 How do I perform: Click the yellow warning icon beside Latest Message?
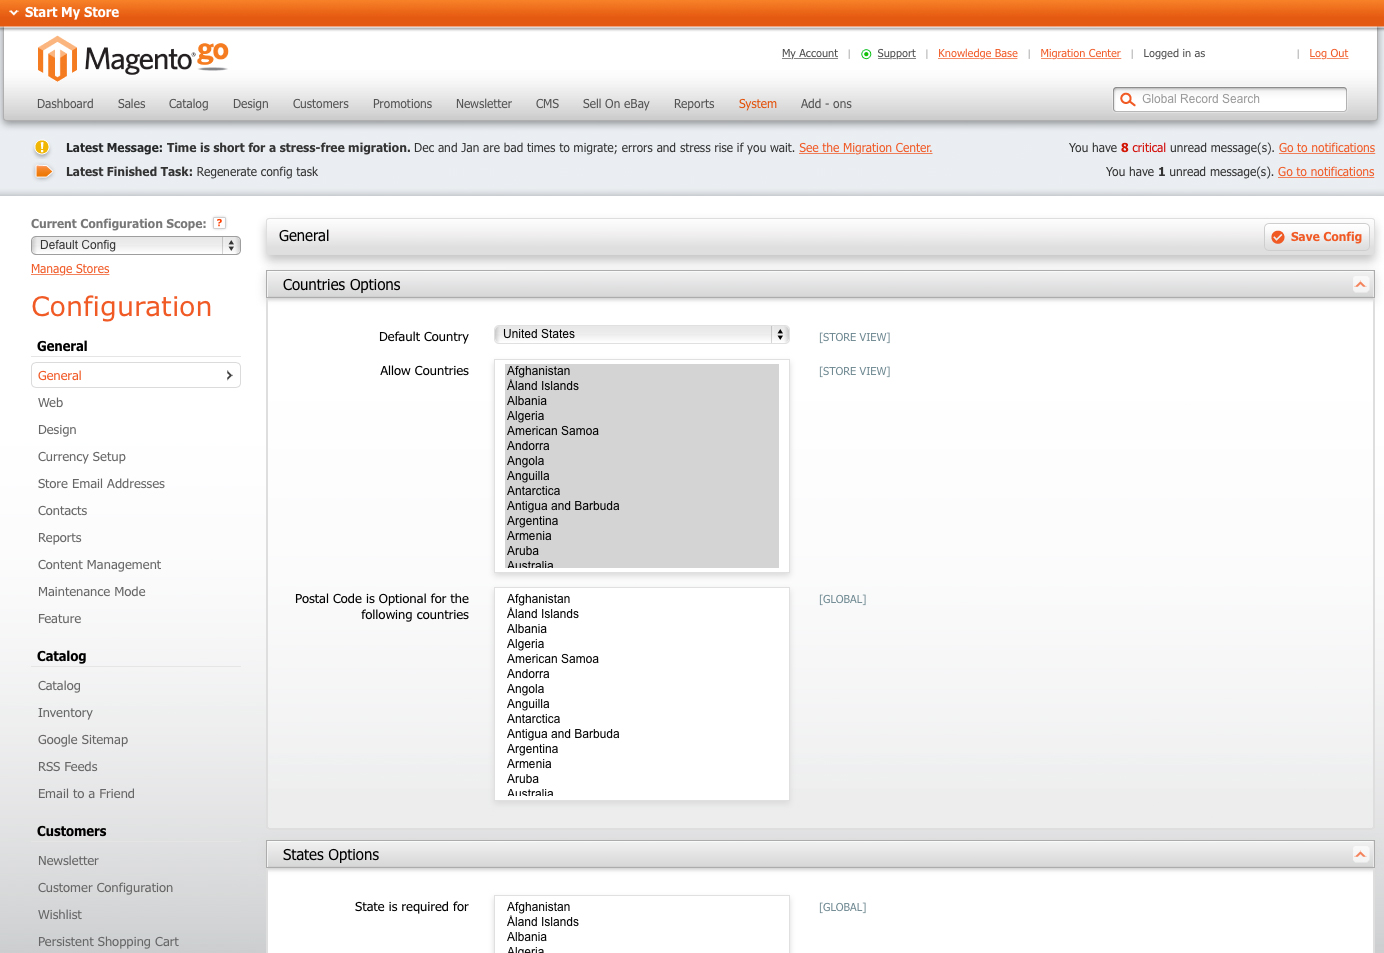coord(42,148)
